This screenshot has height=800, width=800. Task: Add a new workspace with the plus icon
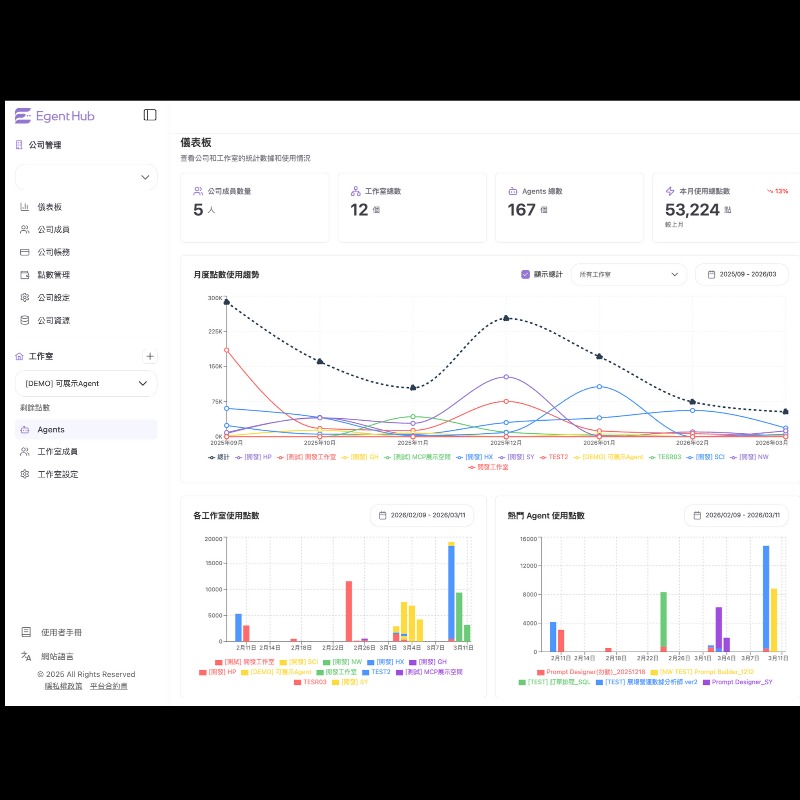pos(150,356)
